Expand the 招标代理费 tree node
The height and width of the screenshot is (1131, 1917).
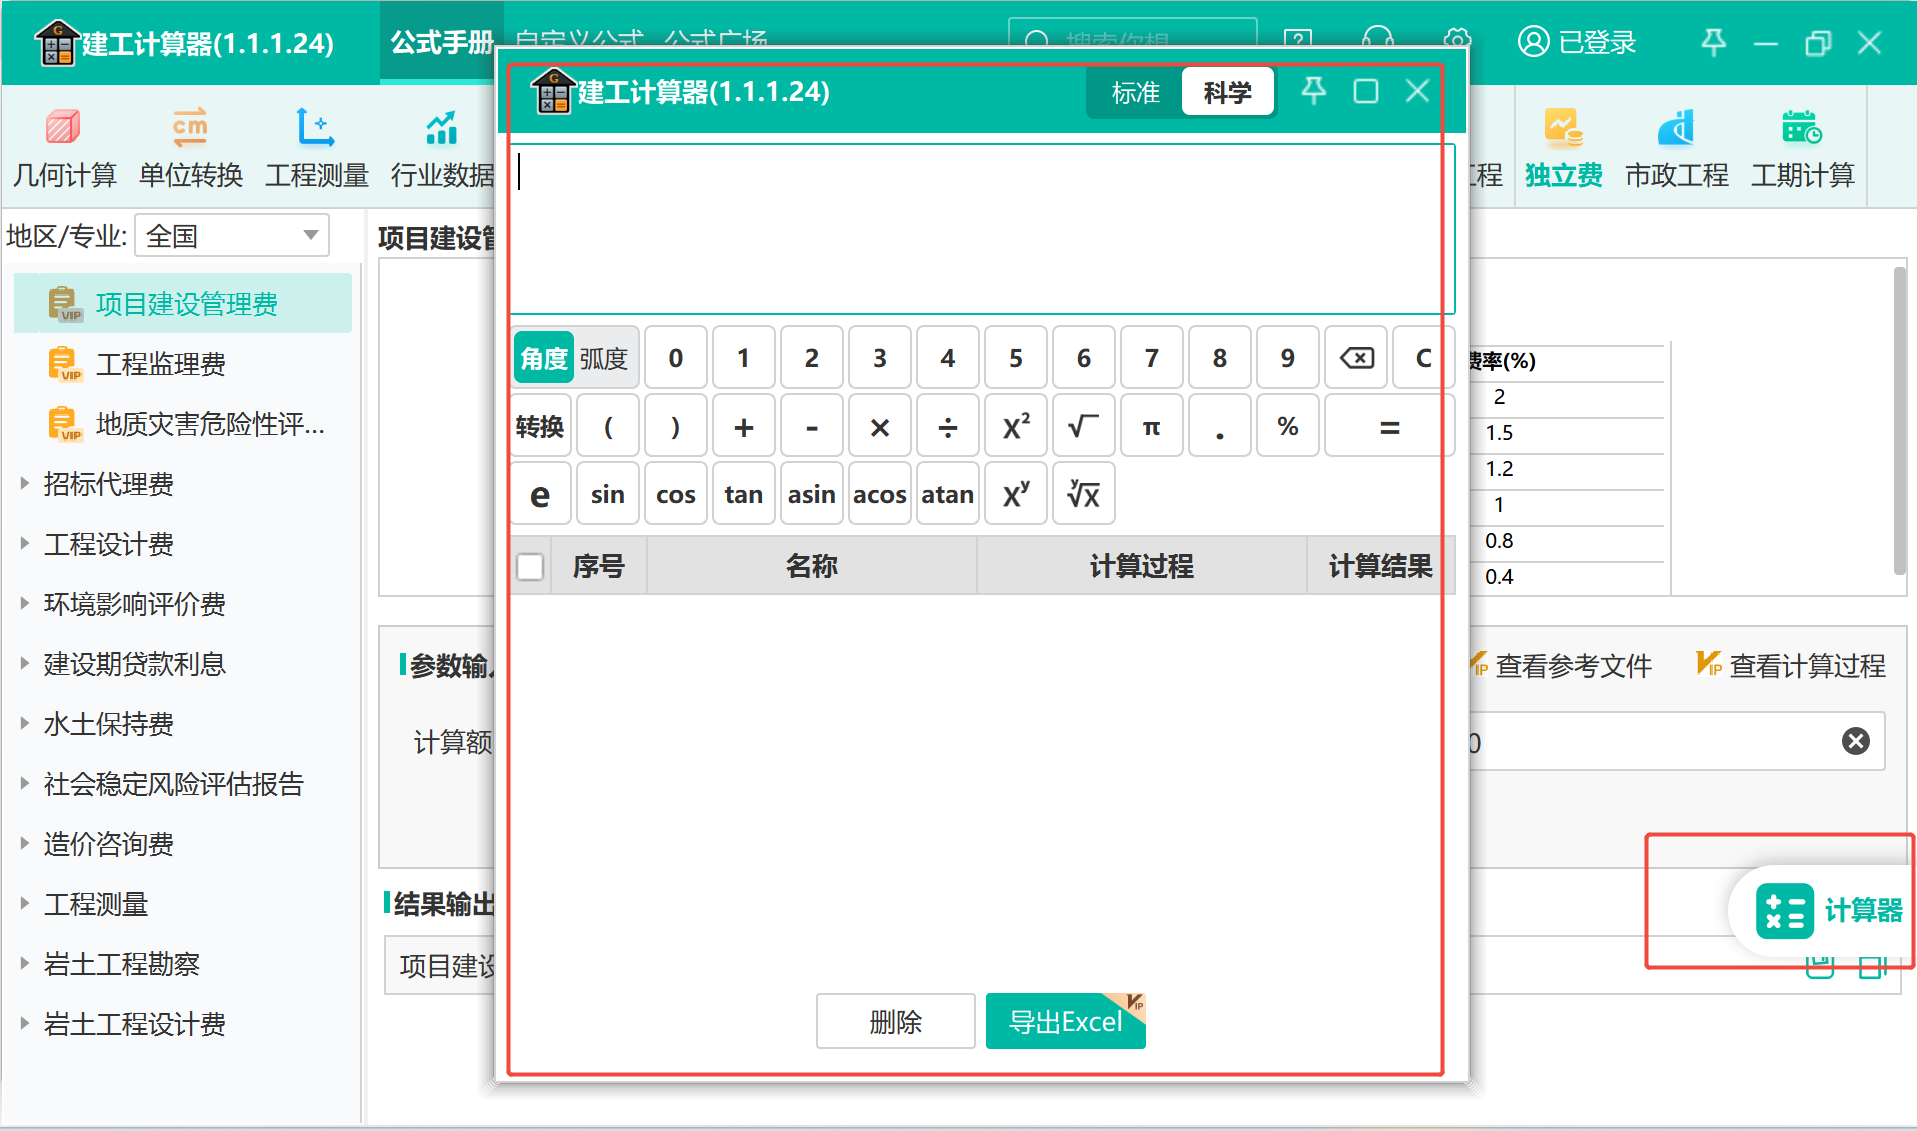coord(25,484)
